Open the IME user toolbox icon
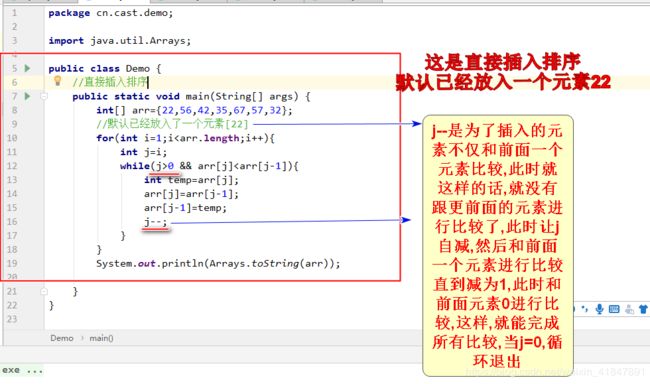This screenshot has height=384, width=650. pyautogui.click(x=629, y=309)
